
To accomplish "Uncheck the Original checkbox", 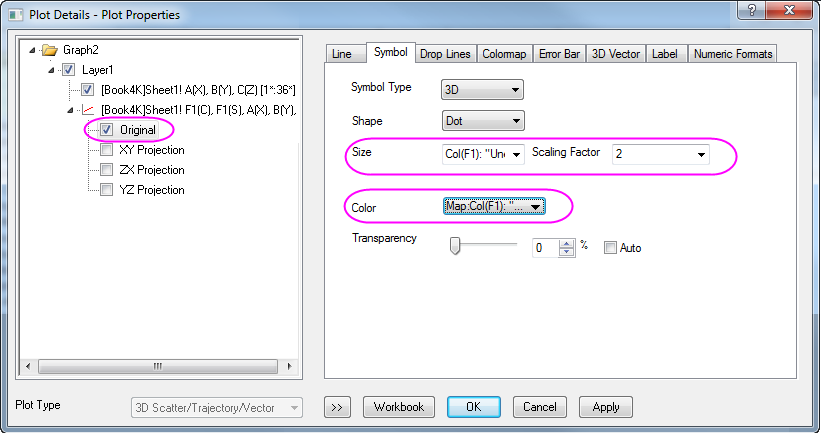I will pyautogui.click(x=107, y=130).
